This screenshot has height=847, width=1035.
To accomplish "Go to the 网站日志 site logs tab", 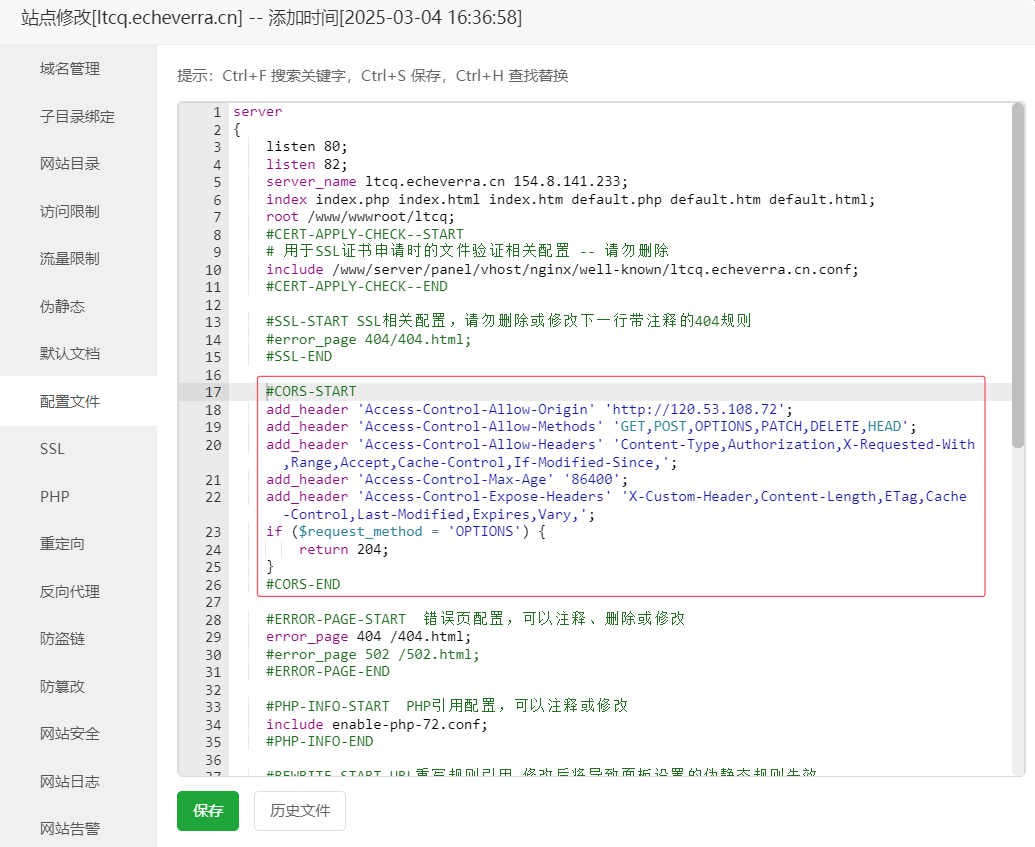I will click(x=70, y=781).
